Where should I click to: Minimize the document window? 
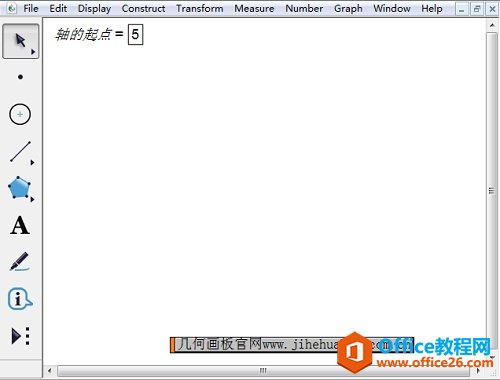point(462,9)
